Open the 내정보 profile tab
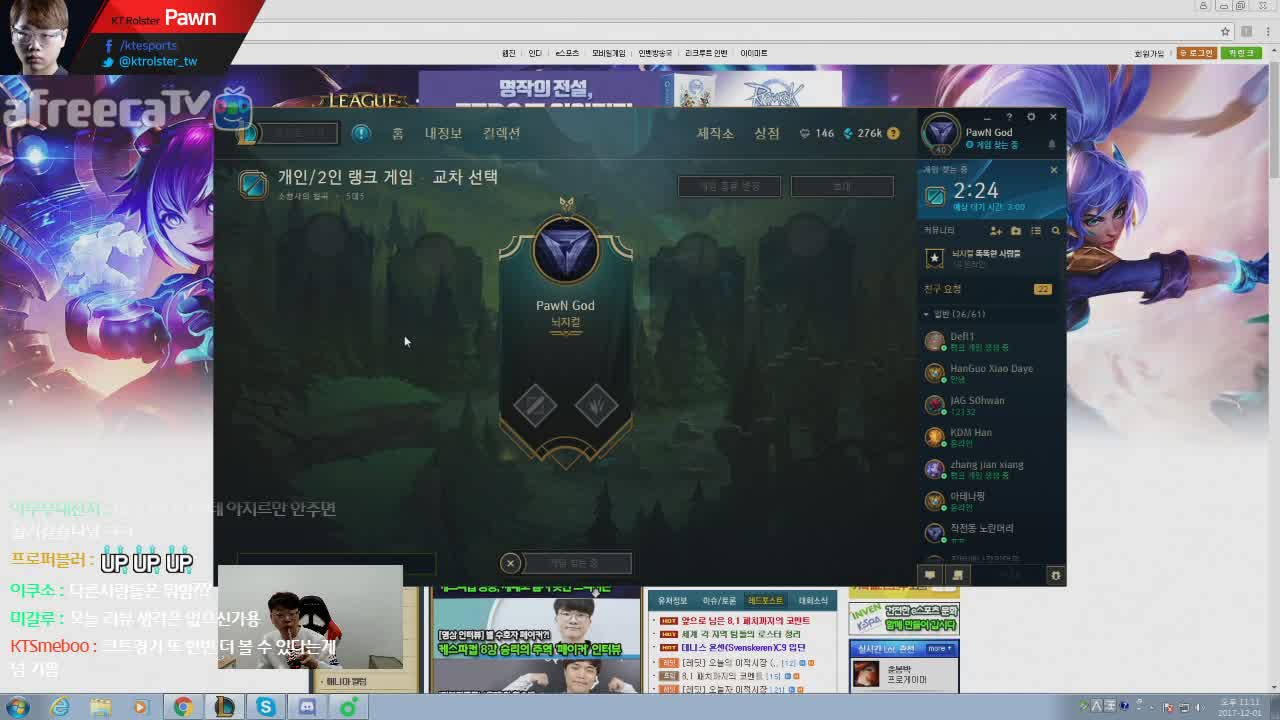 [444, 133]
